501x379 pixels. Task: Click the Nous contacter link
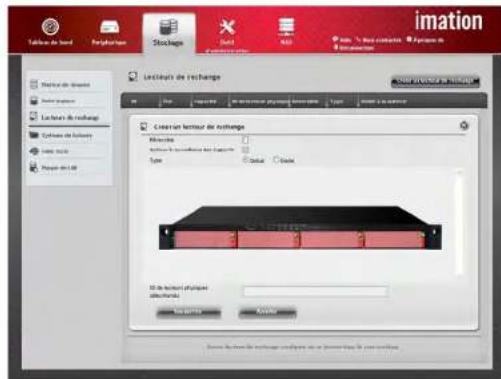click(379, 40)
